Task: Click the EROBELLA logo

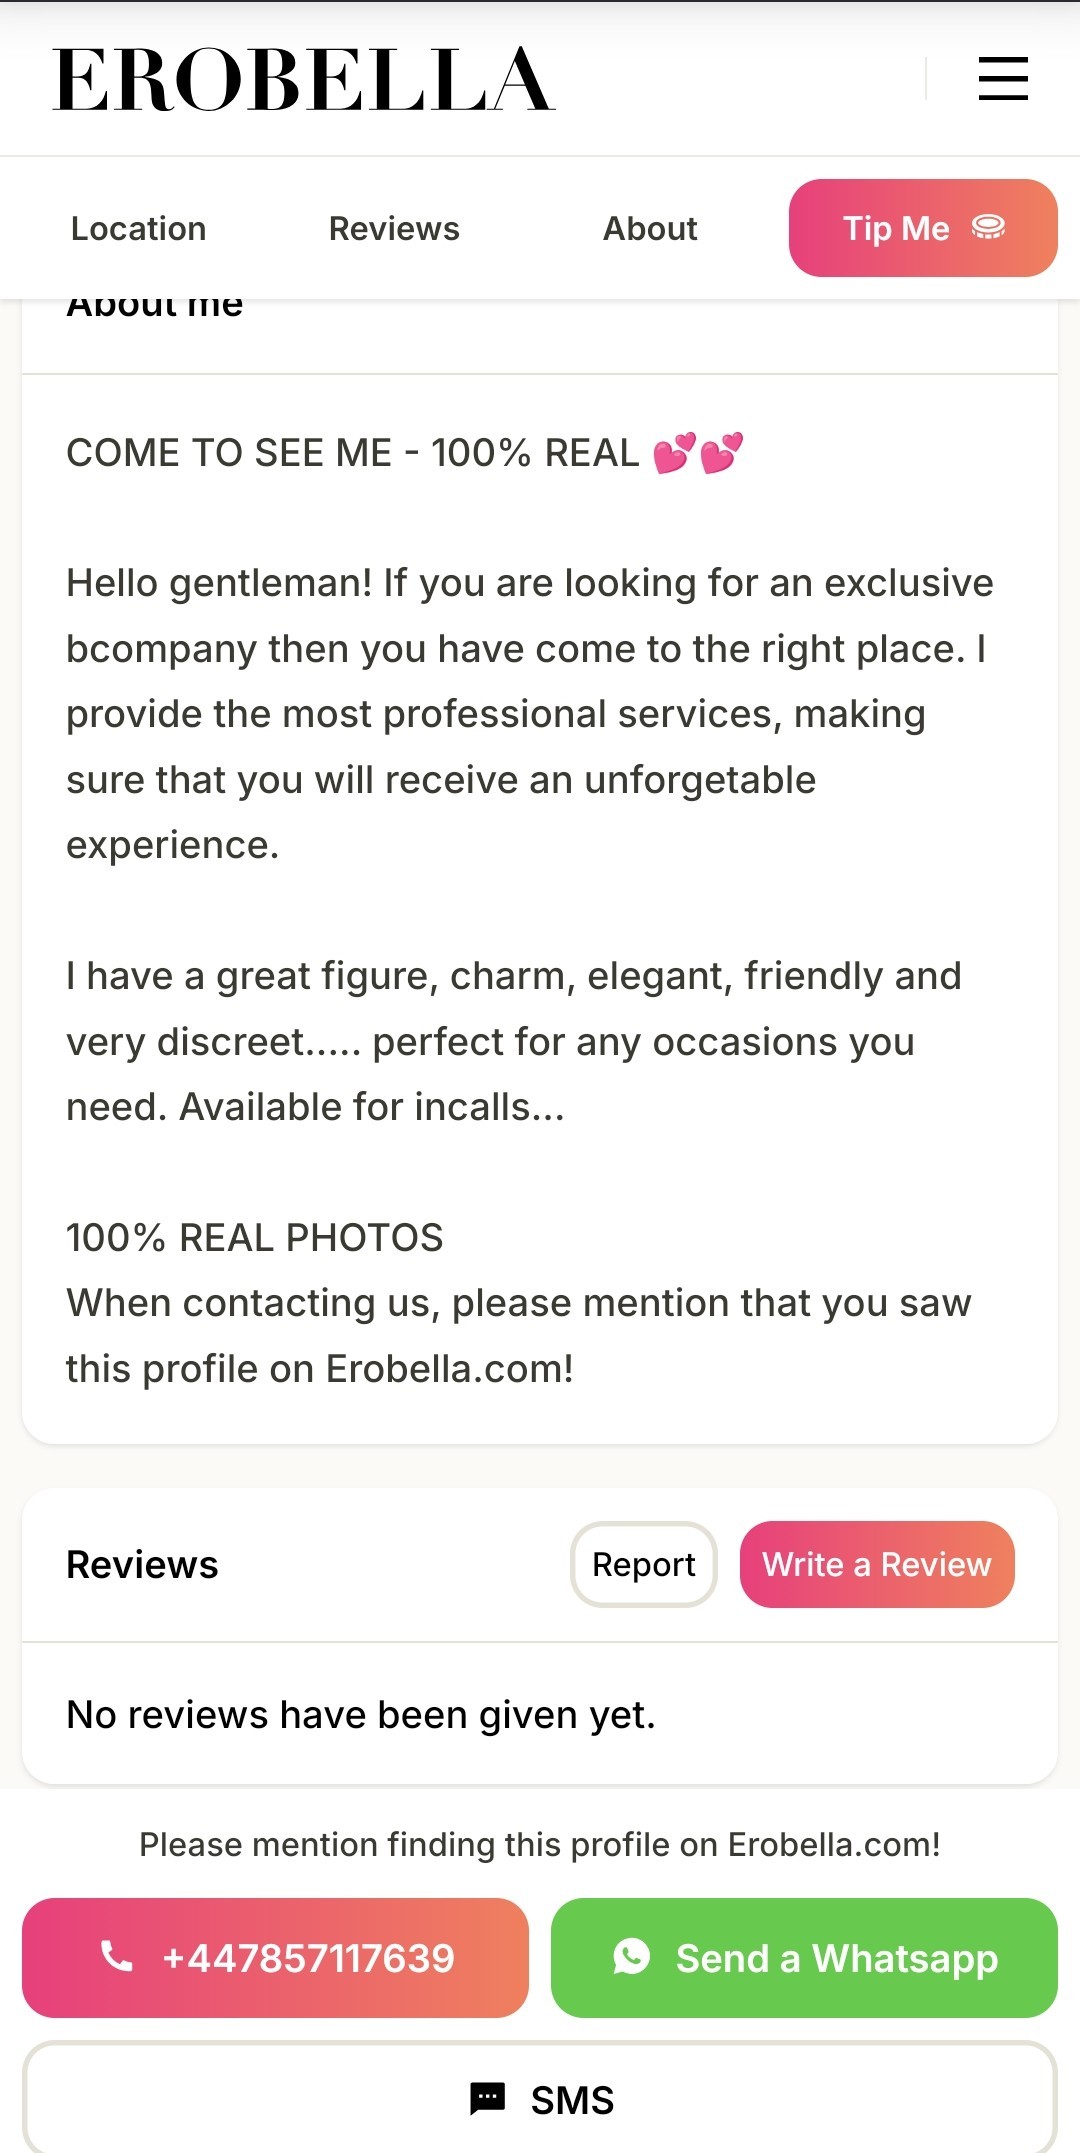Action: [303, 80]
